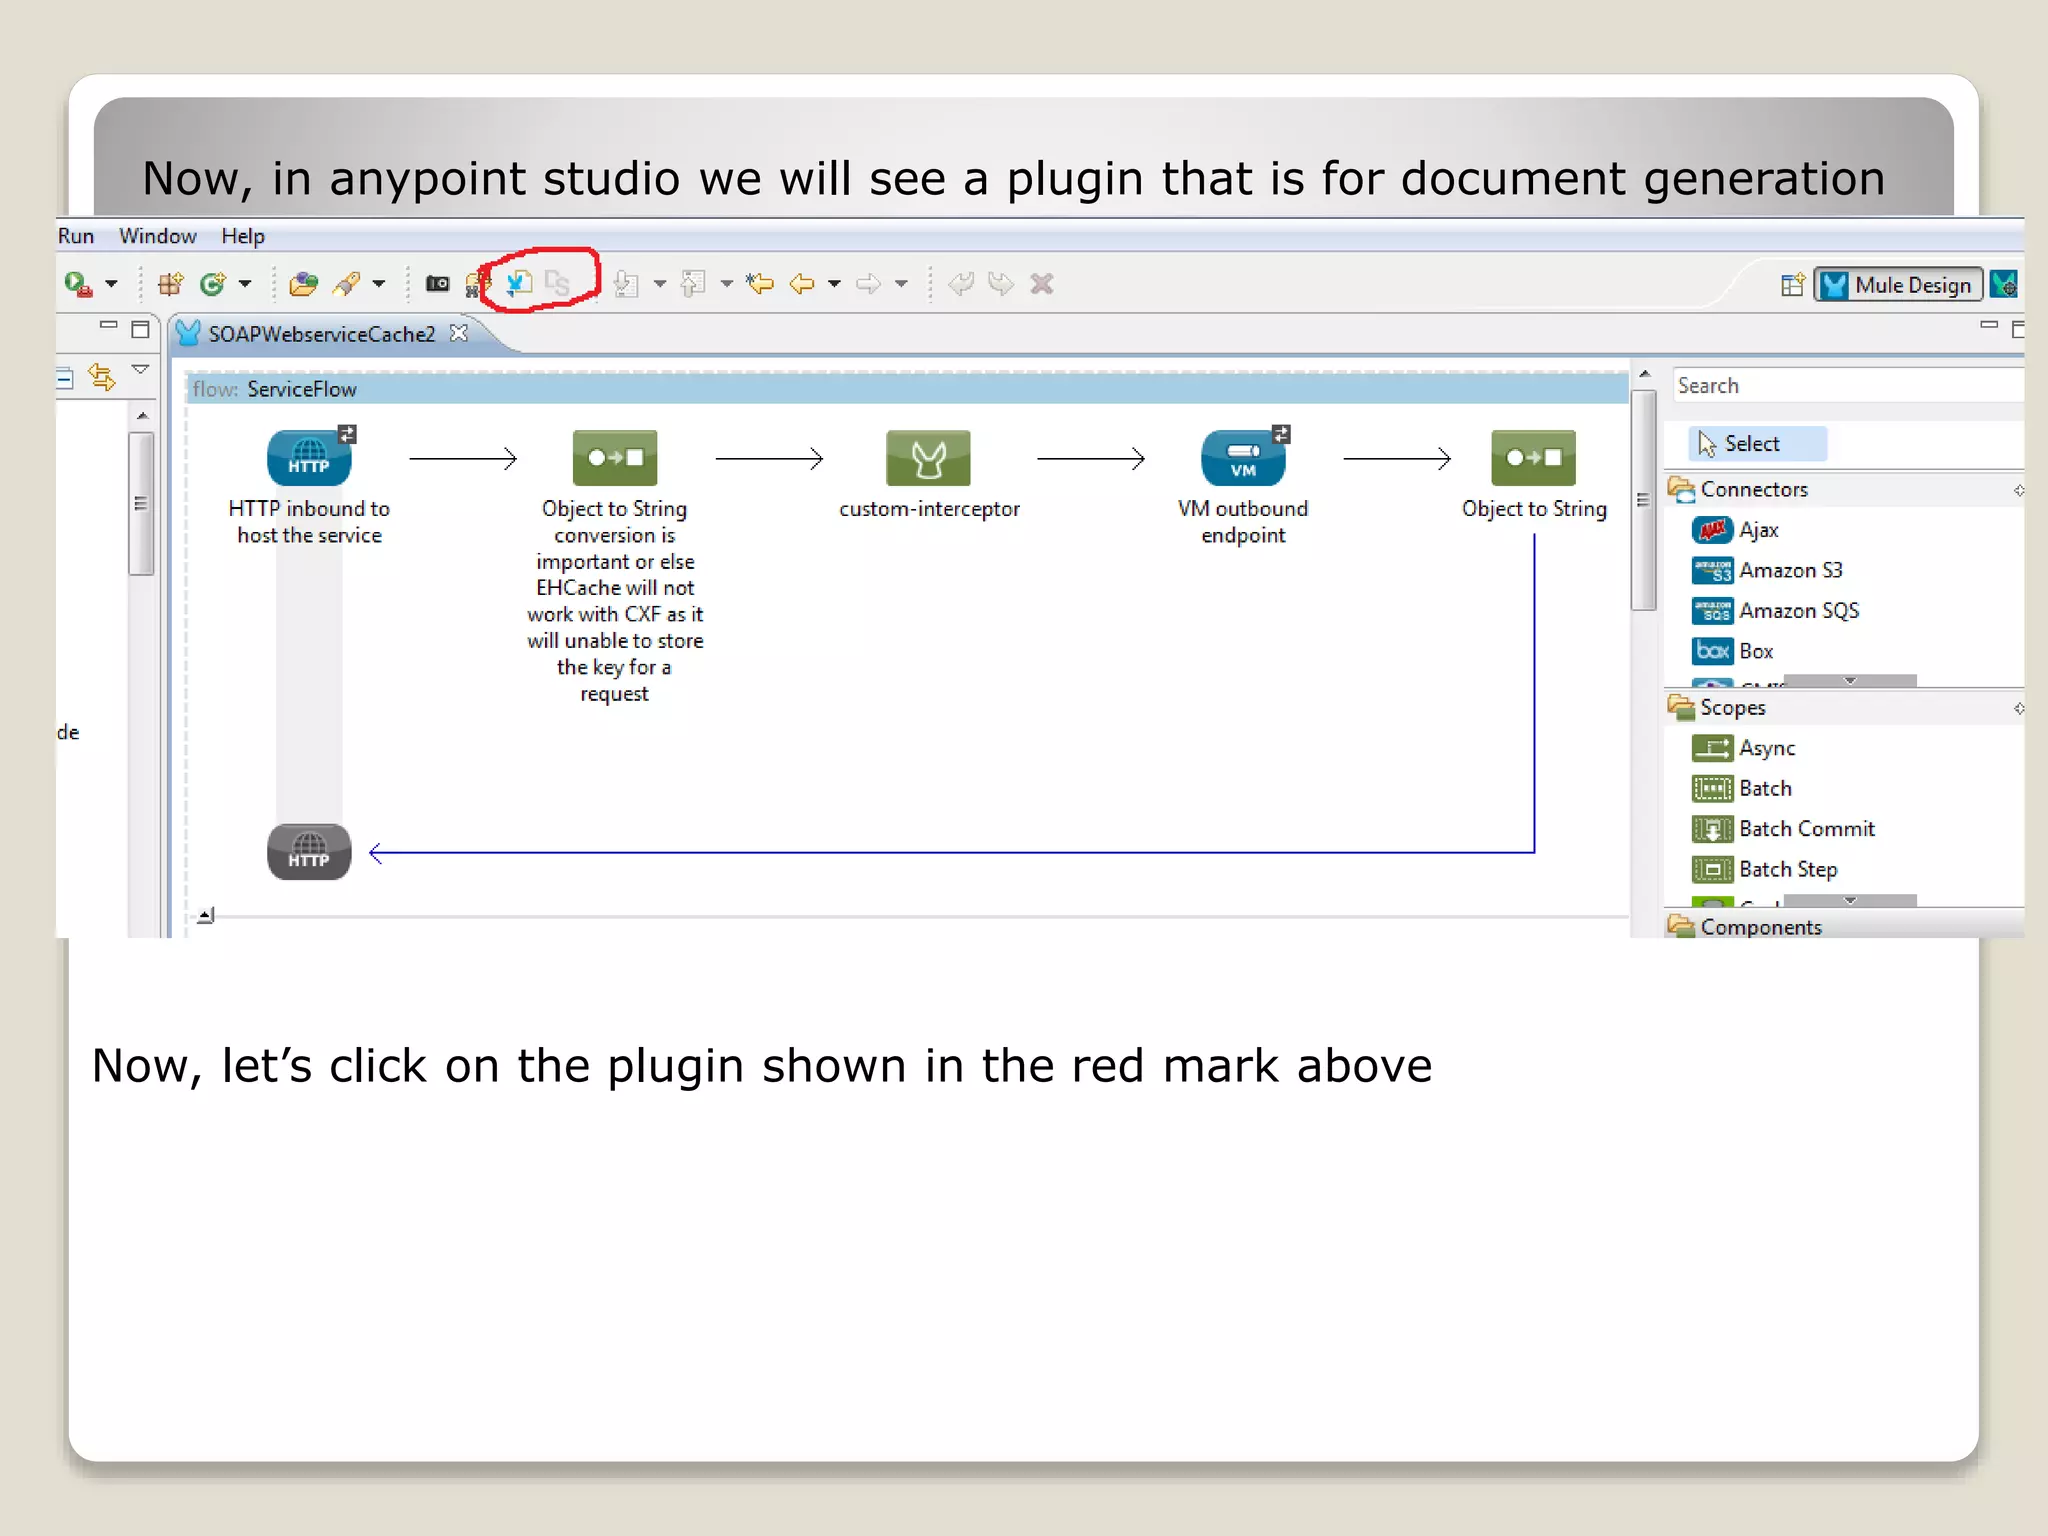Screen dimensions: 2048x1536
Task: Pick the Amazon SQS connector
Action: [x=1775, y=610]
